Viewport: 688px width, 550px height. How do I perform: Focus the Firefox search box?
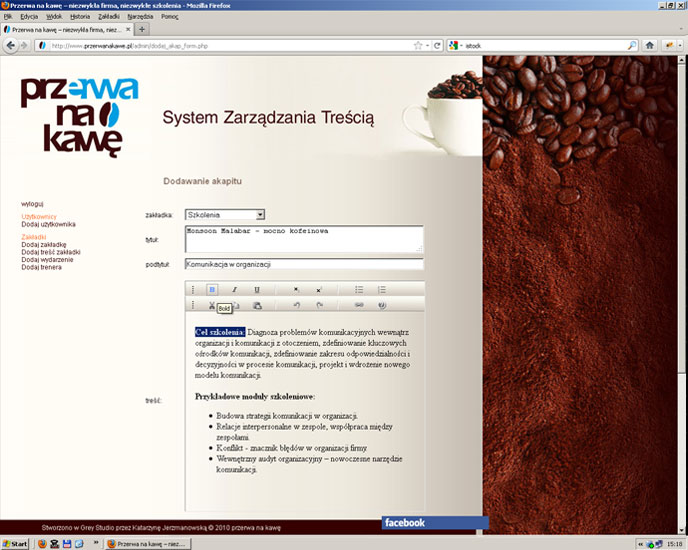pyautogui.click(x=543, y=46)
